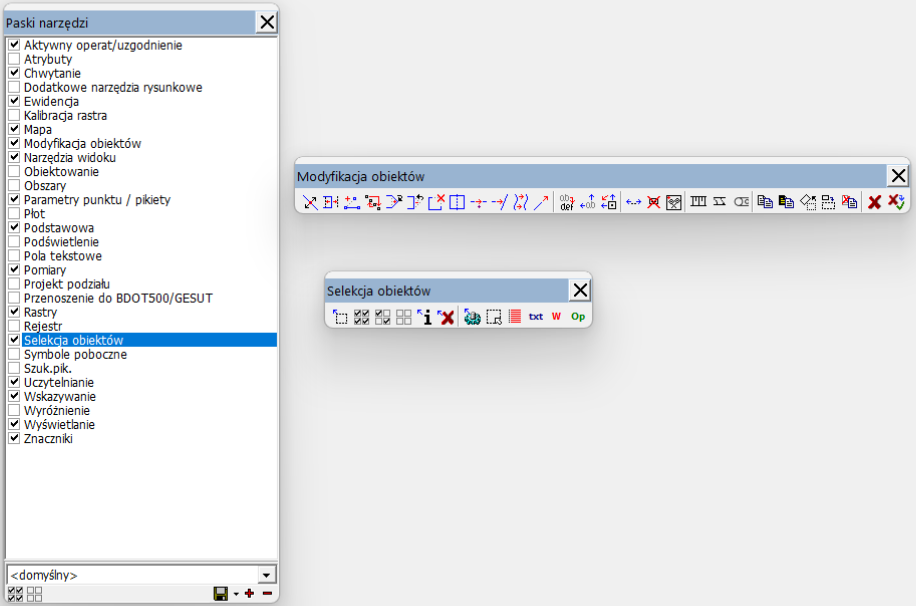Viewport: 916px width, 606px height.
Task: Select objects by text using 'txt' icon
Action: [x=536, y=317]
